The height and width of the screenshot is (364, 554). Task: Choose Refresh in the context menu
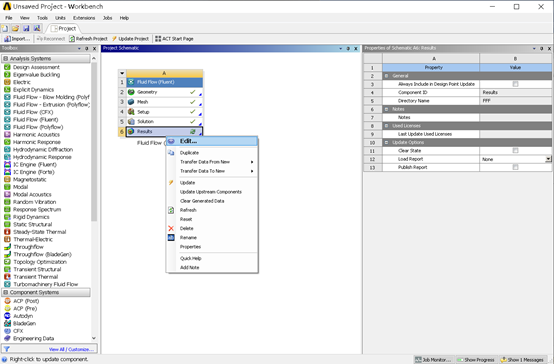[x=212, y=210]
